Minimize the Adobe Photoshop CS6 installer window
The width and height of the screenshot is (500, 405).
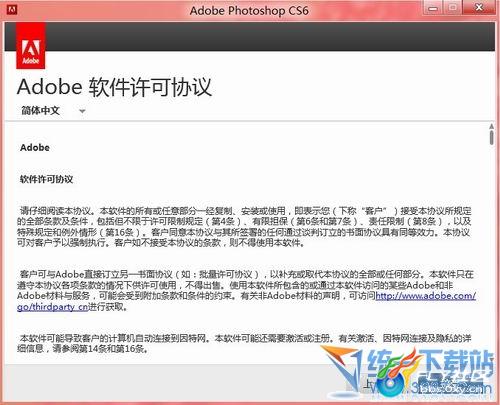pos(433,8)
